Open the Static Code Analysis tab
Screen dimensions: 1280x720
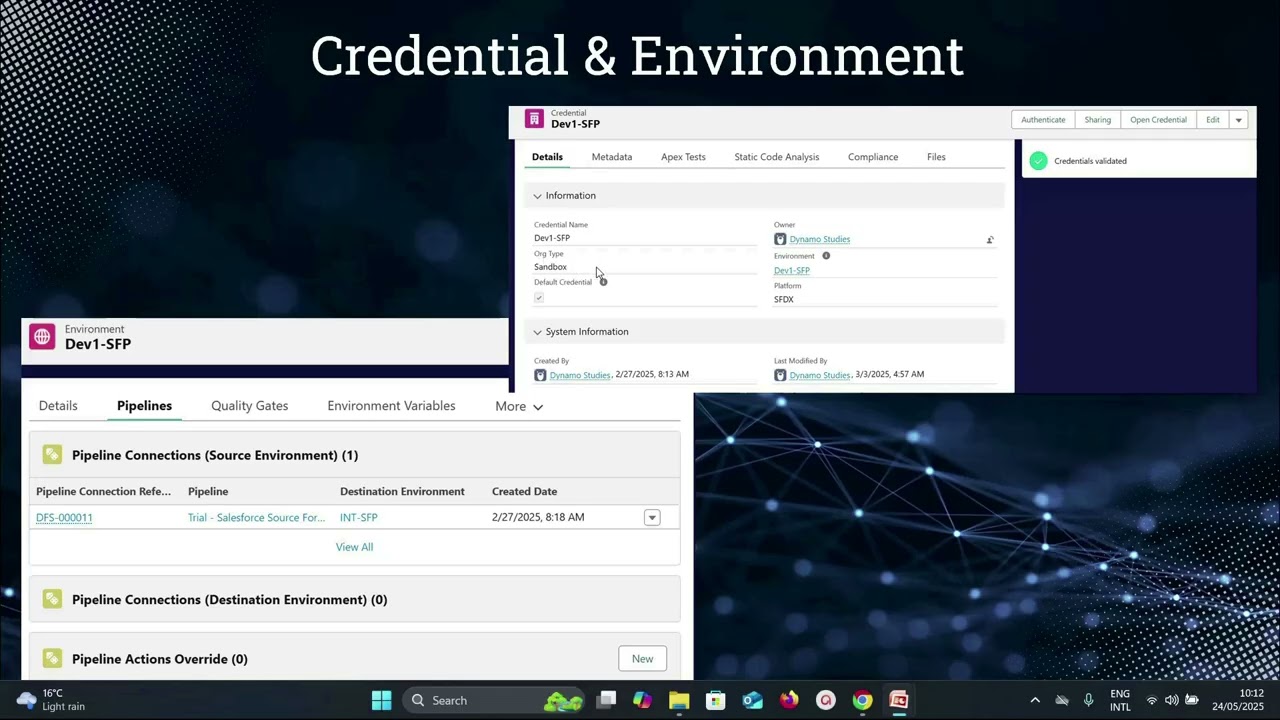pyautogui.click(x=776, y=157)
